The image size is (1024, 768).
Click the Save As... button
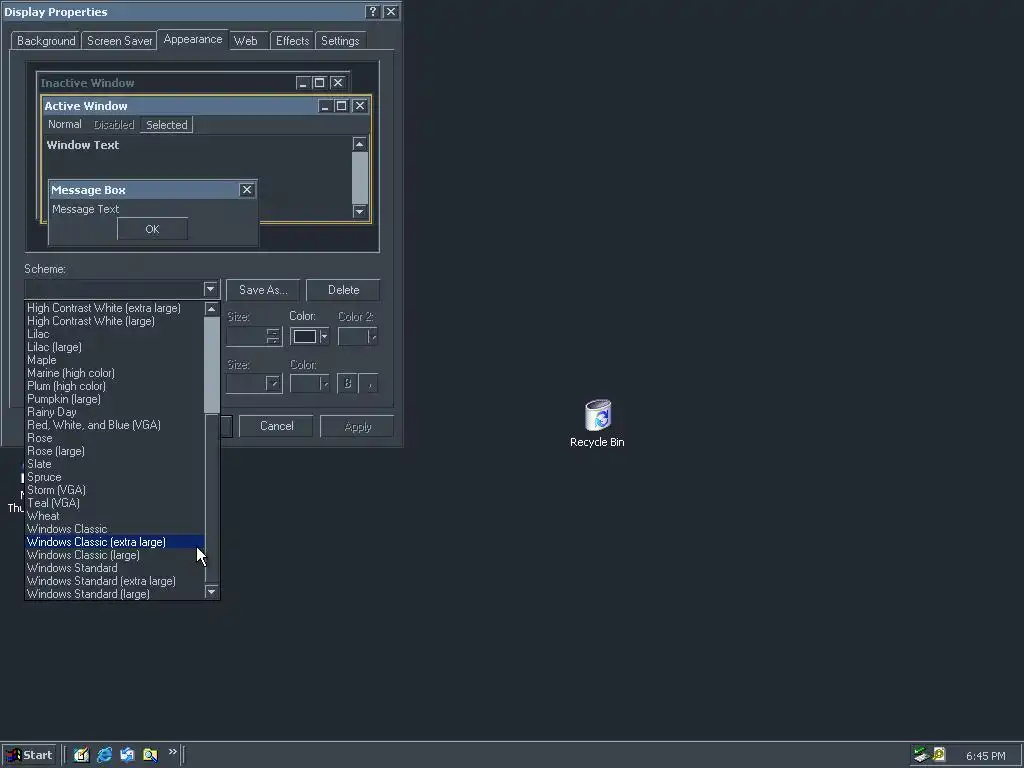[x=263, y=290]
